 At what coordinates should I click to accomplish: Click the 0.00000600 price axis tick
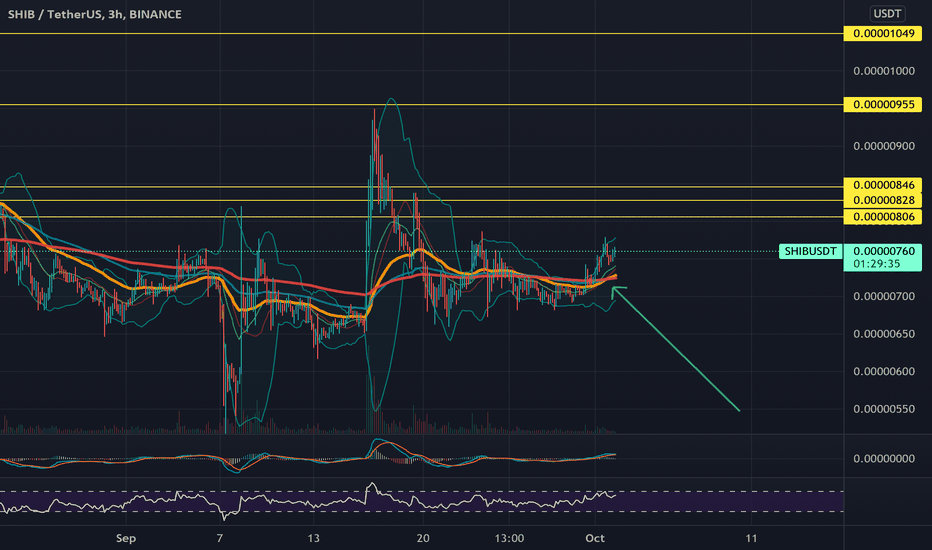884,371
